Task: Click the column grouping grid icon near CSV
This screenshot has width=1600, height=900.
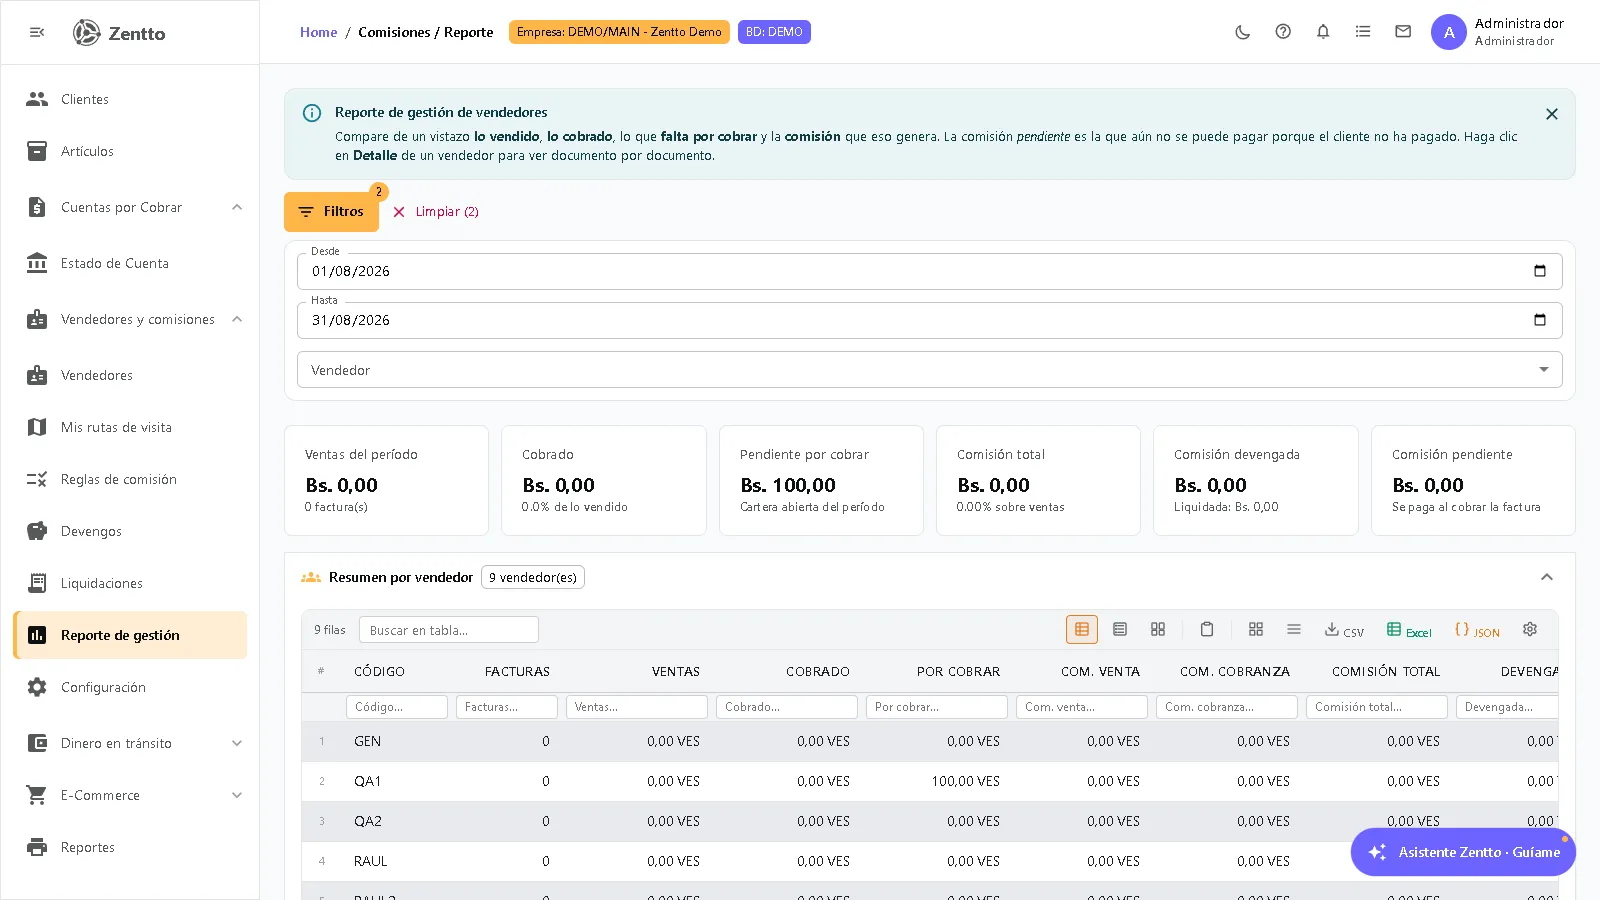Action: click(1256, 629)
